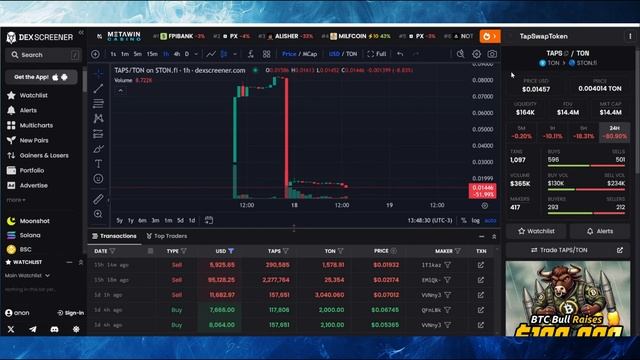Set the chart range to 5d
The image size is (640, 360).
(x=180, y=220)
